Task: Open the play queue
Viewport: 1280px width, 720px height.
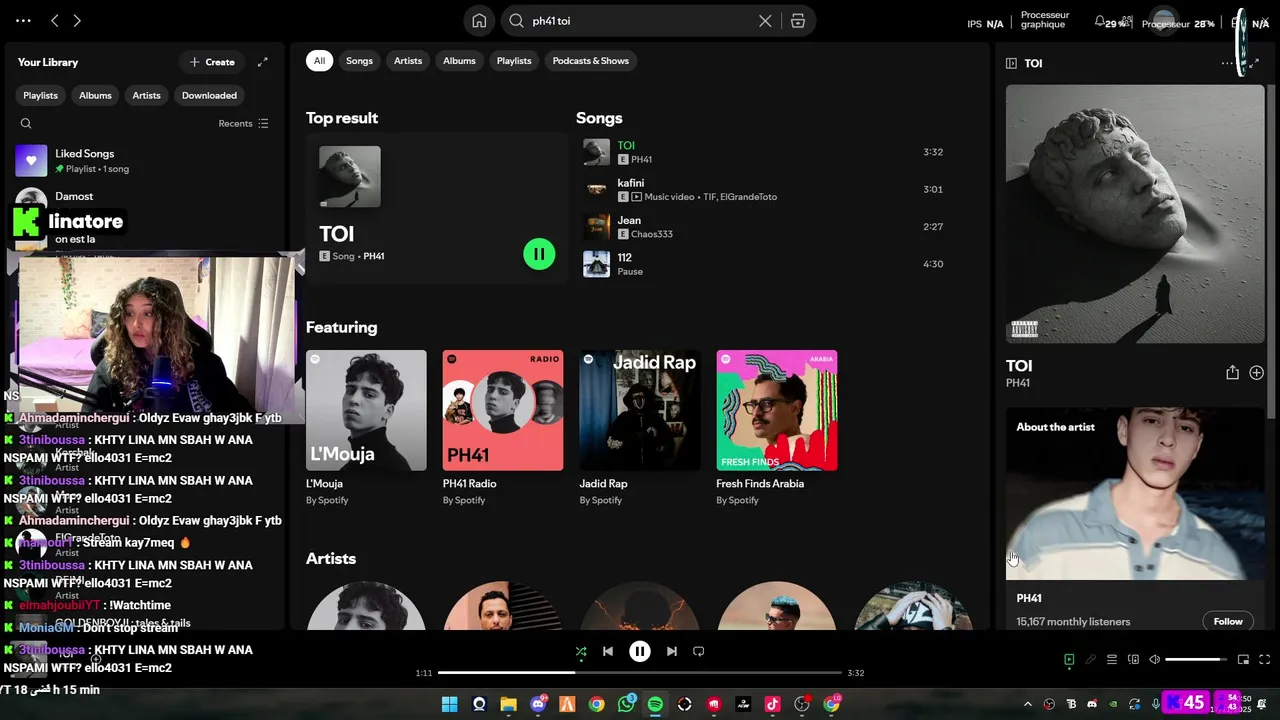Action: coord(1112,660)
